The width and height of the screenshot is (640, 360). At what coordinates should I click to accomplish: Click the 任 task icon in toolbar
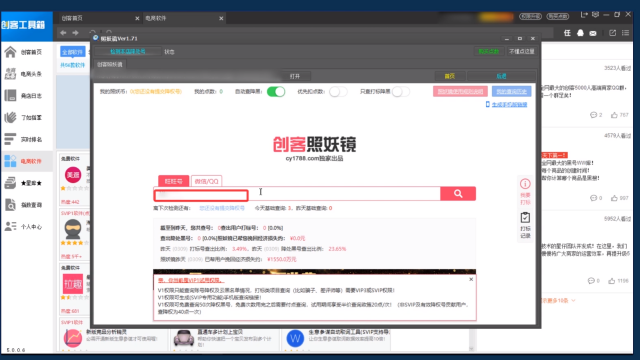(x=567, y=33)
